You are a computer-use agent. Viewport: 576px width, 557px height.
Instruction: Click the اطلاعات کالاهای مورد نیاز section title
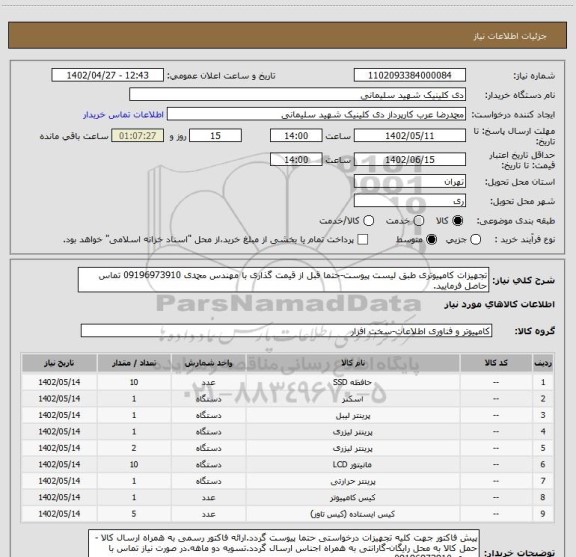coord(499,305)
